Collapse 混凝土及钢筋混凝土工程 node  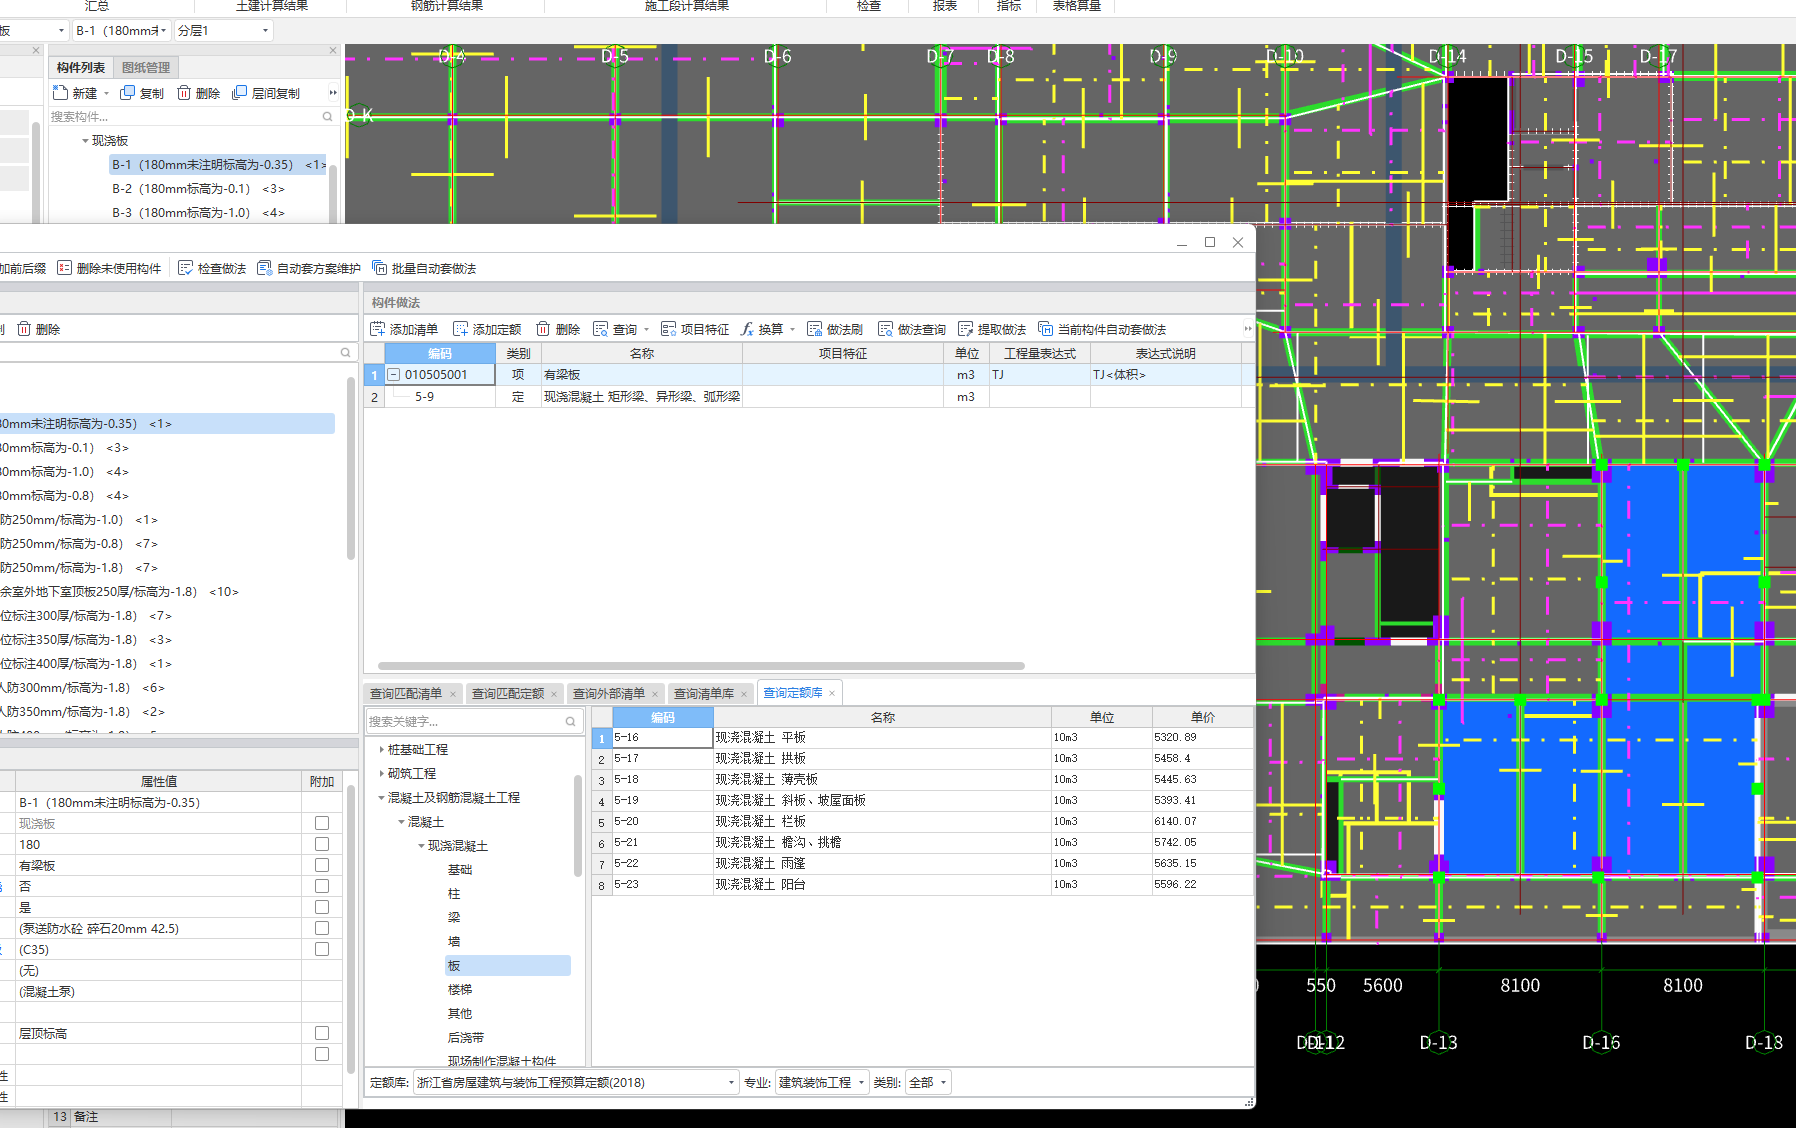[x=381, y=797]
